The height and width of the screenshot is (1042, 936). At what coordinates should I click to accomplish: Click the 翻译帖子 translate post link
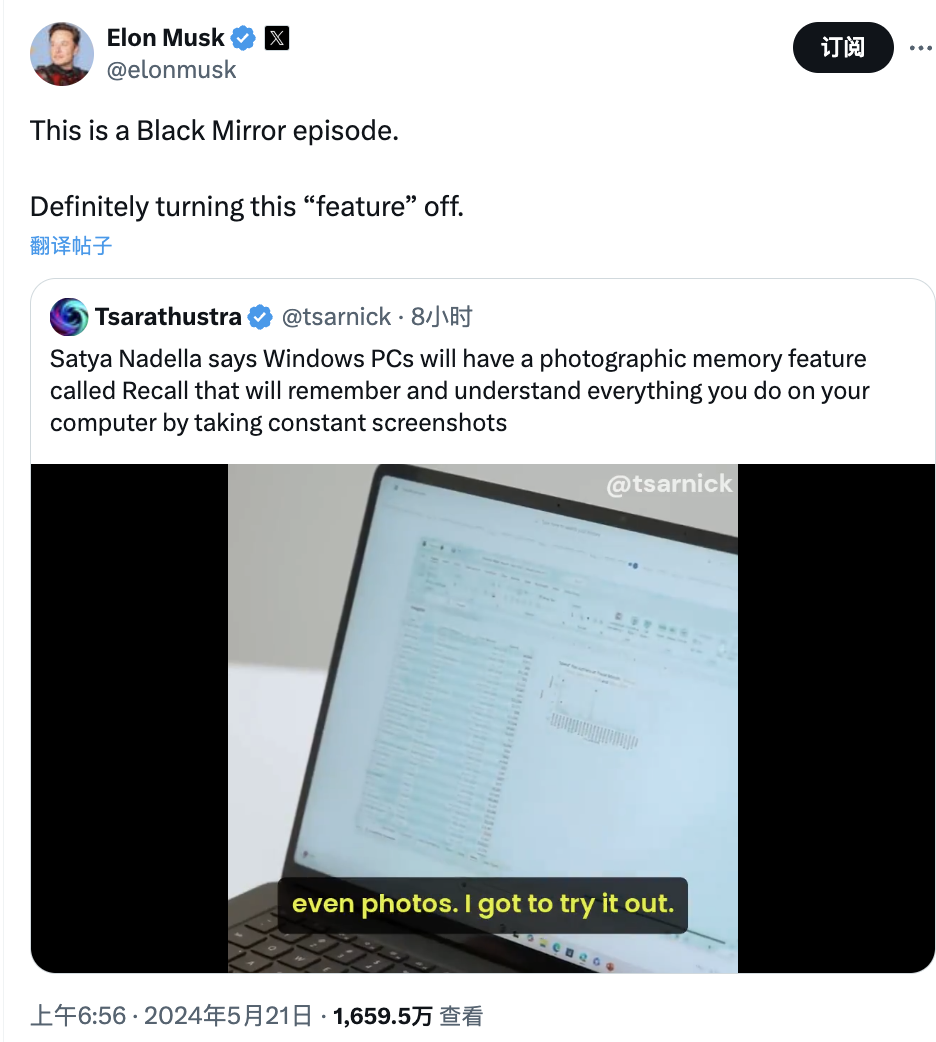[70, 246]
